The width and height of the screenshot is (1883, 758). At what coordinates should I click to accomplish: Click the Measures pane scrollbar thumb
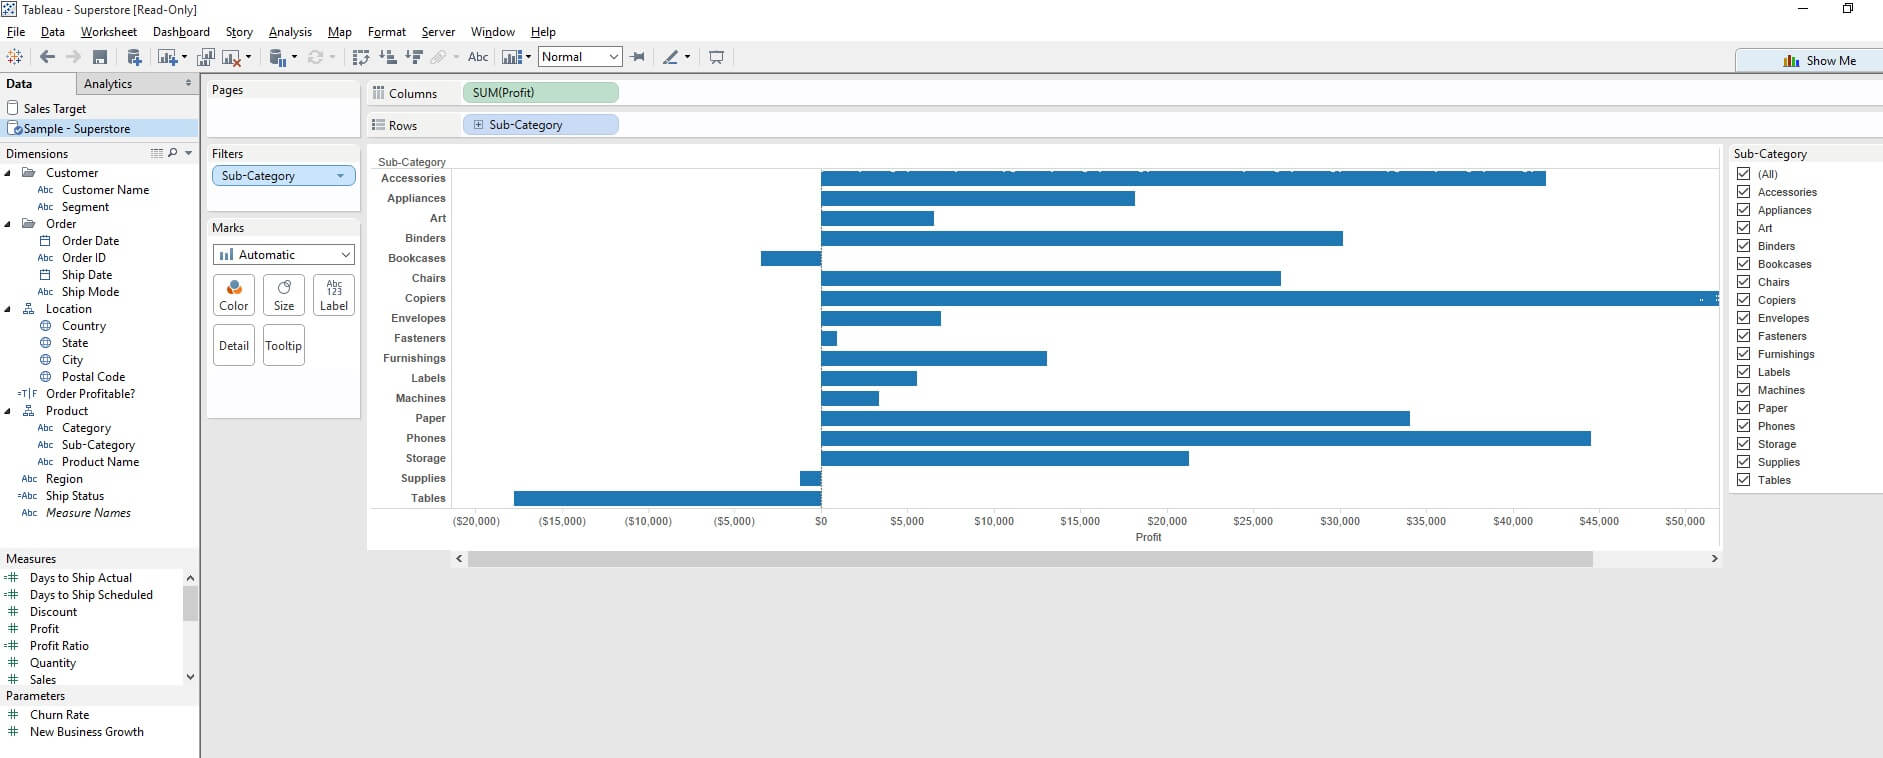click(x=190, y=604)
